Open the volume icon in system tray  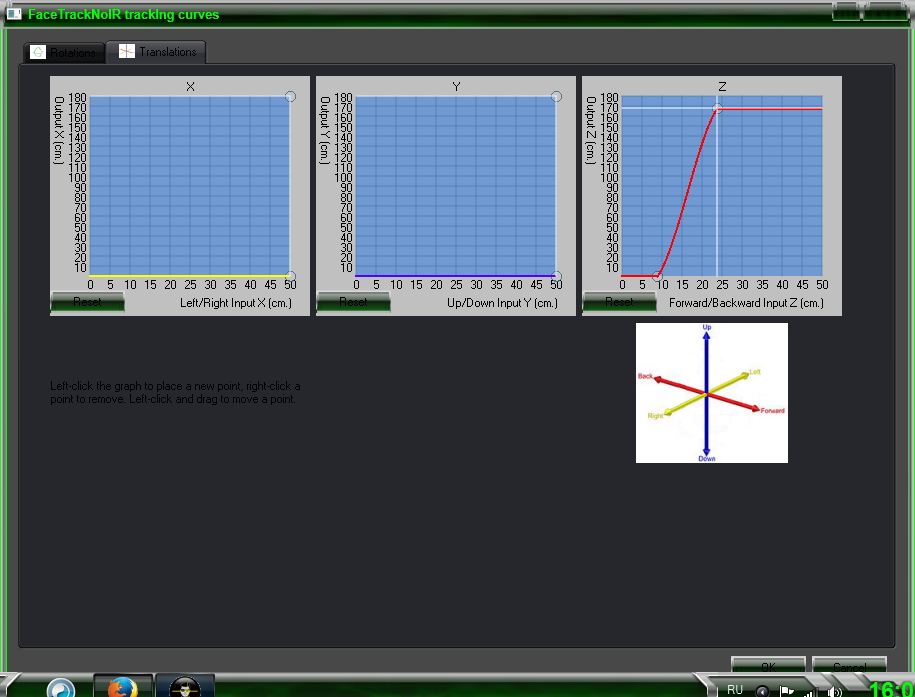coord(836,690)
